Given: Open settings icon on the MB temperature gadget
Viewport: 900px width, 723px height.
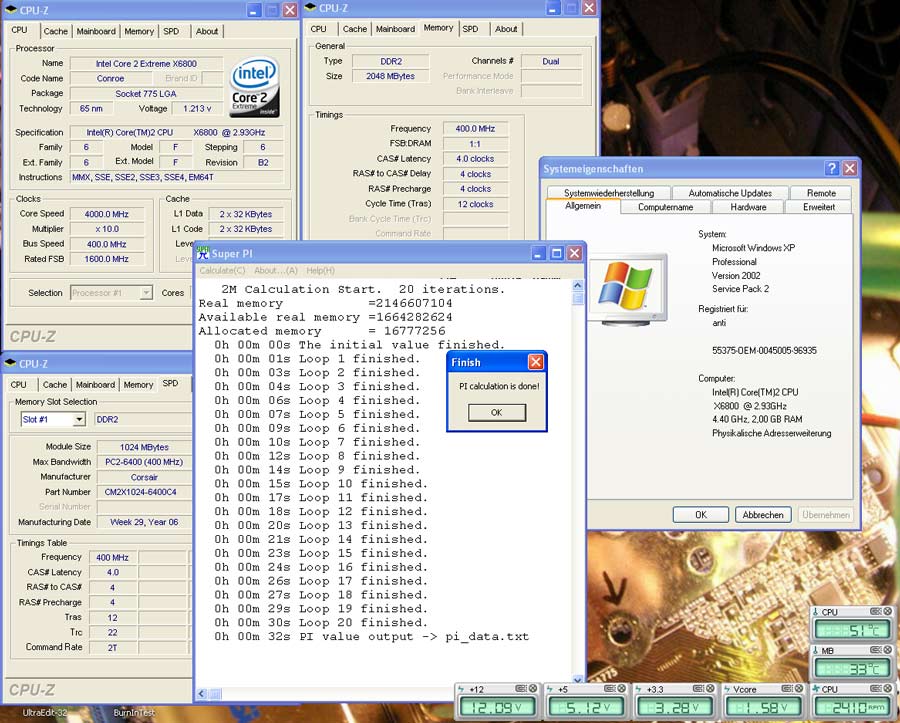Looking at the screenshot, I should (x=876, y=650).
